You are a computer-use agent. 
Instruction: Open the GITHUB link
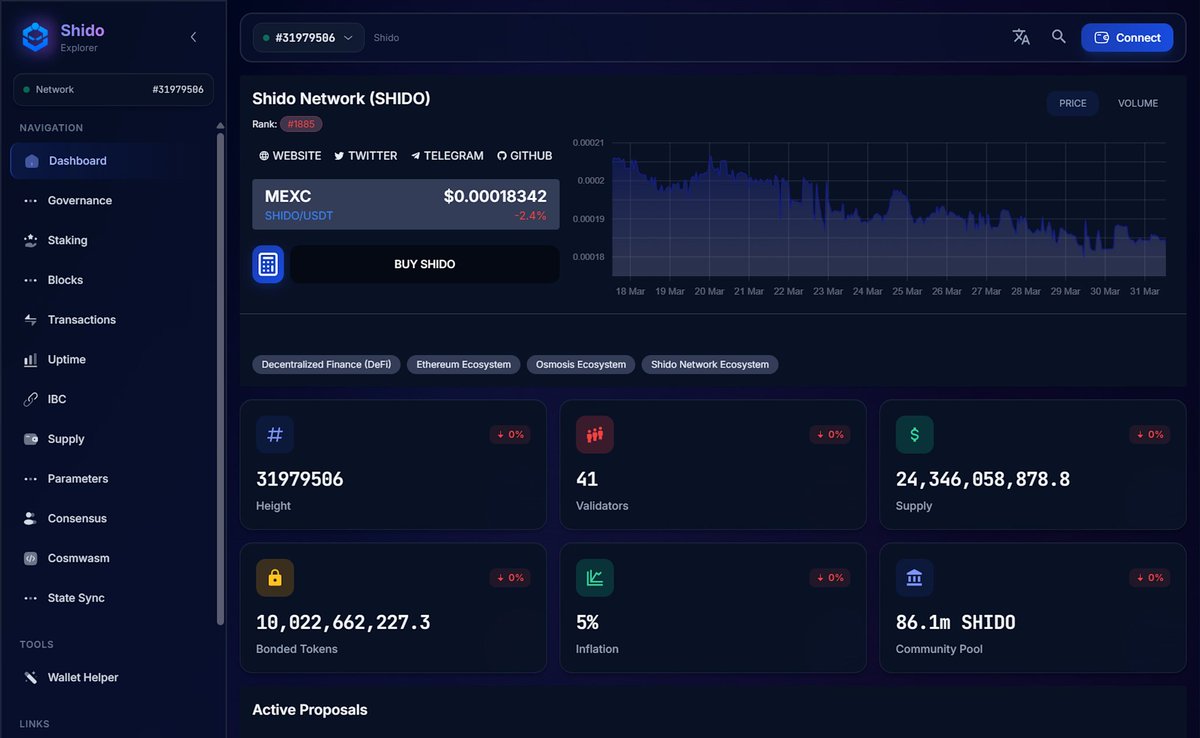point(524,156)
